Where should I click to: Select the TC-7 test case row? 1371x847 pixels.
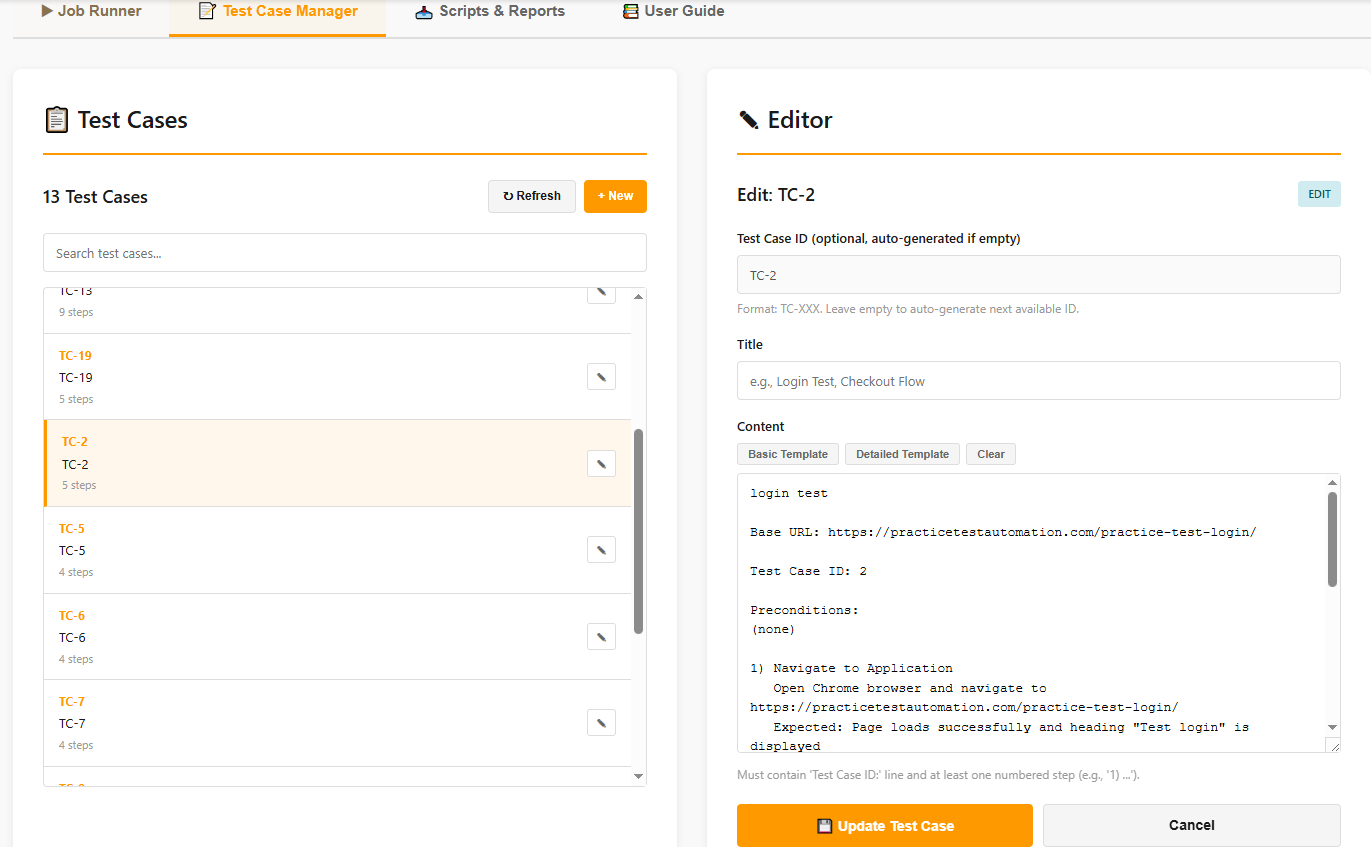(x=337, y=723)
